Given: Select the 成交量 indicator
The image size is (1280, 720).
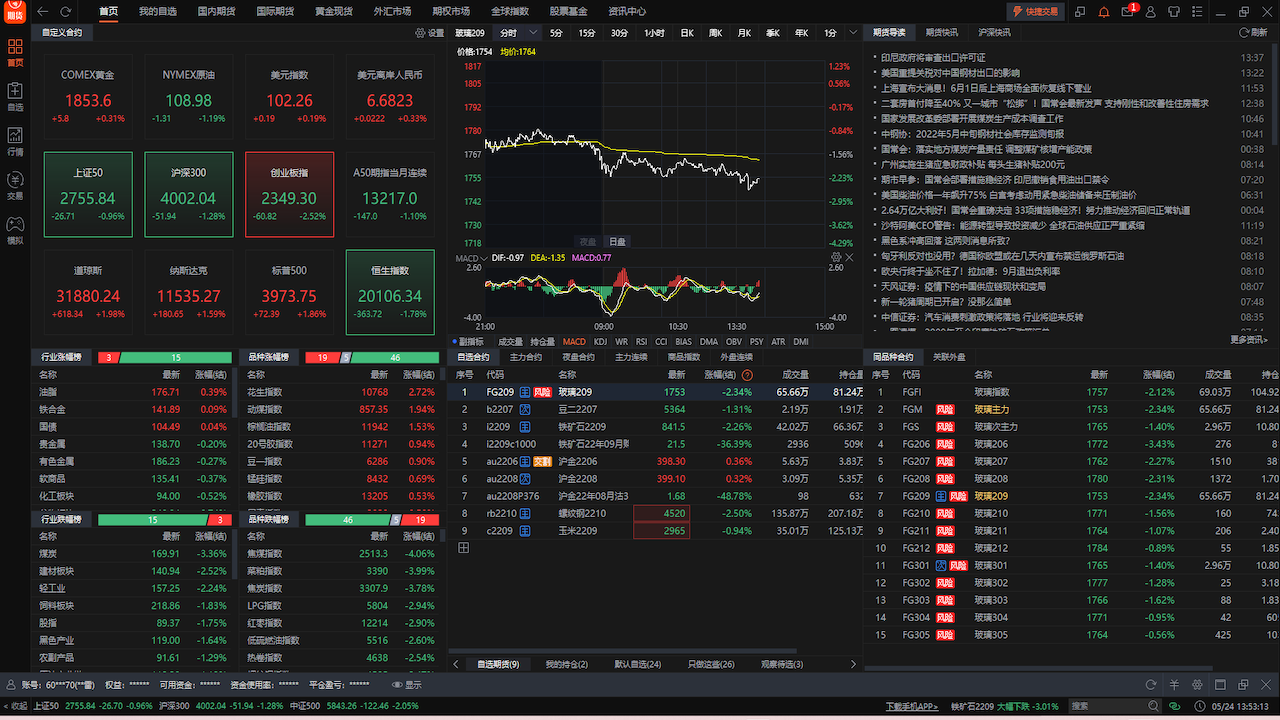Looking at the screenshot, I should [510, 342].
